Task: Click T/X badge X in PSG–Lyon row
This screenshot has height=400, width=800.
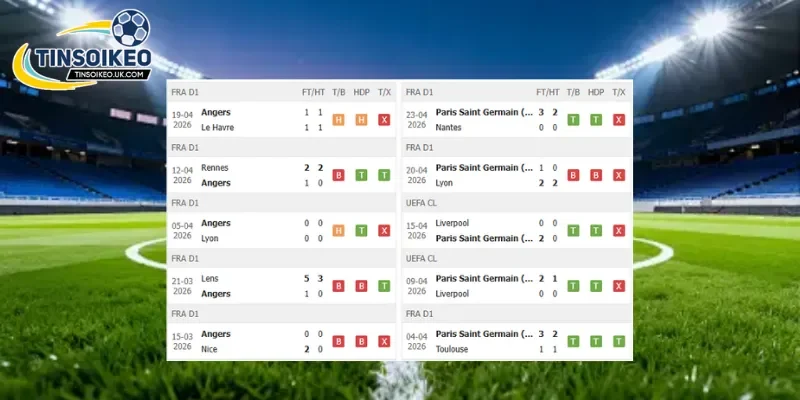Action: pyautogui.click(x=619, y=176)
